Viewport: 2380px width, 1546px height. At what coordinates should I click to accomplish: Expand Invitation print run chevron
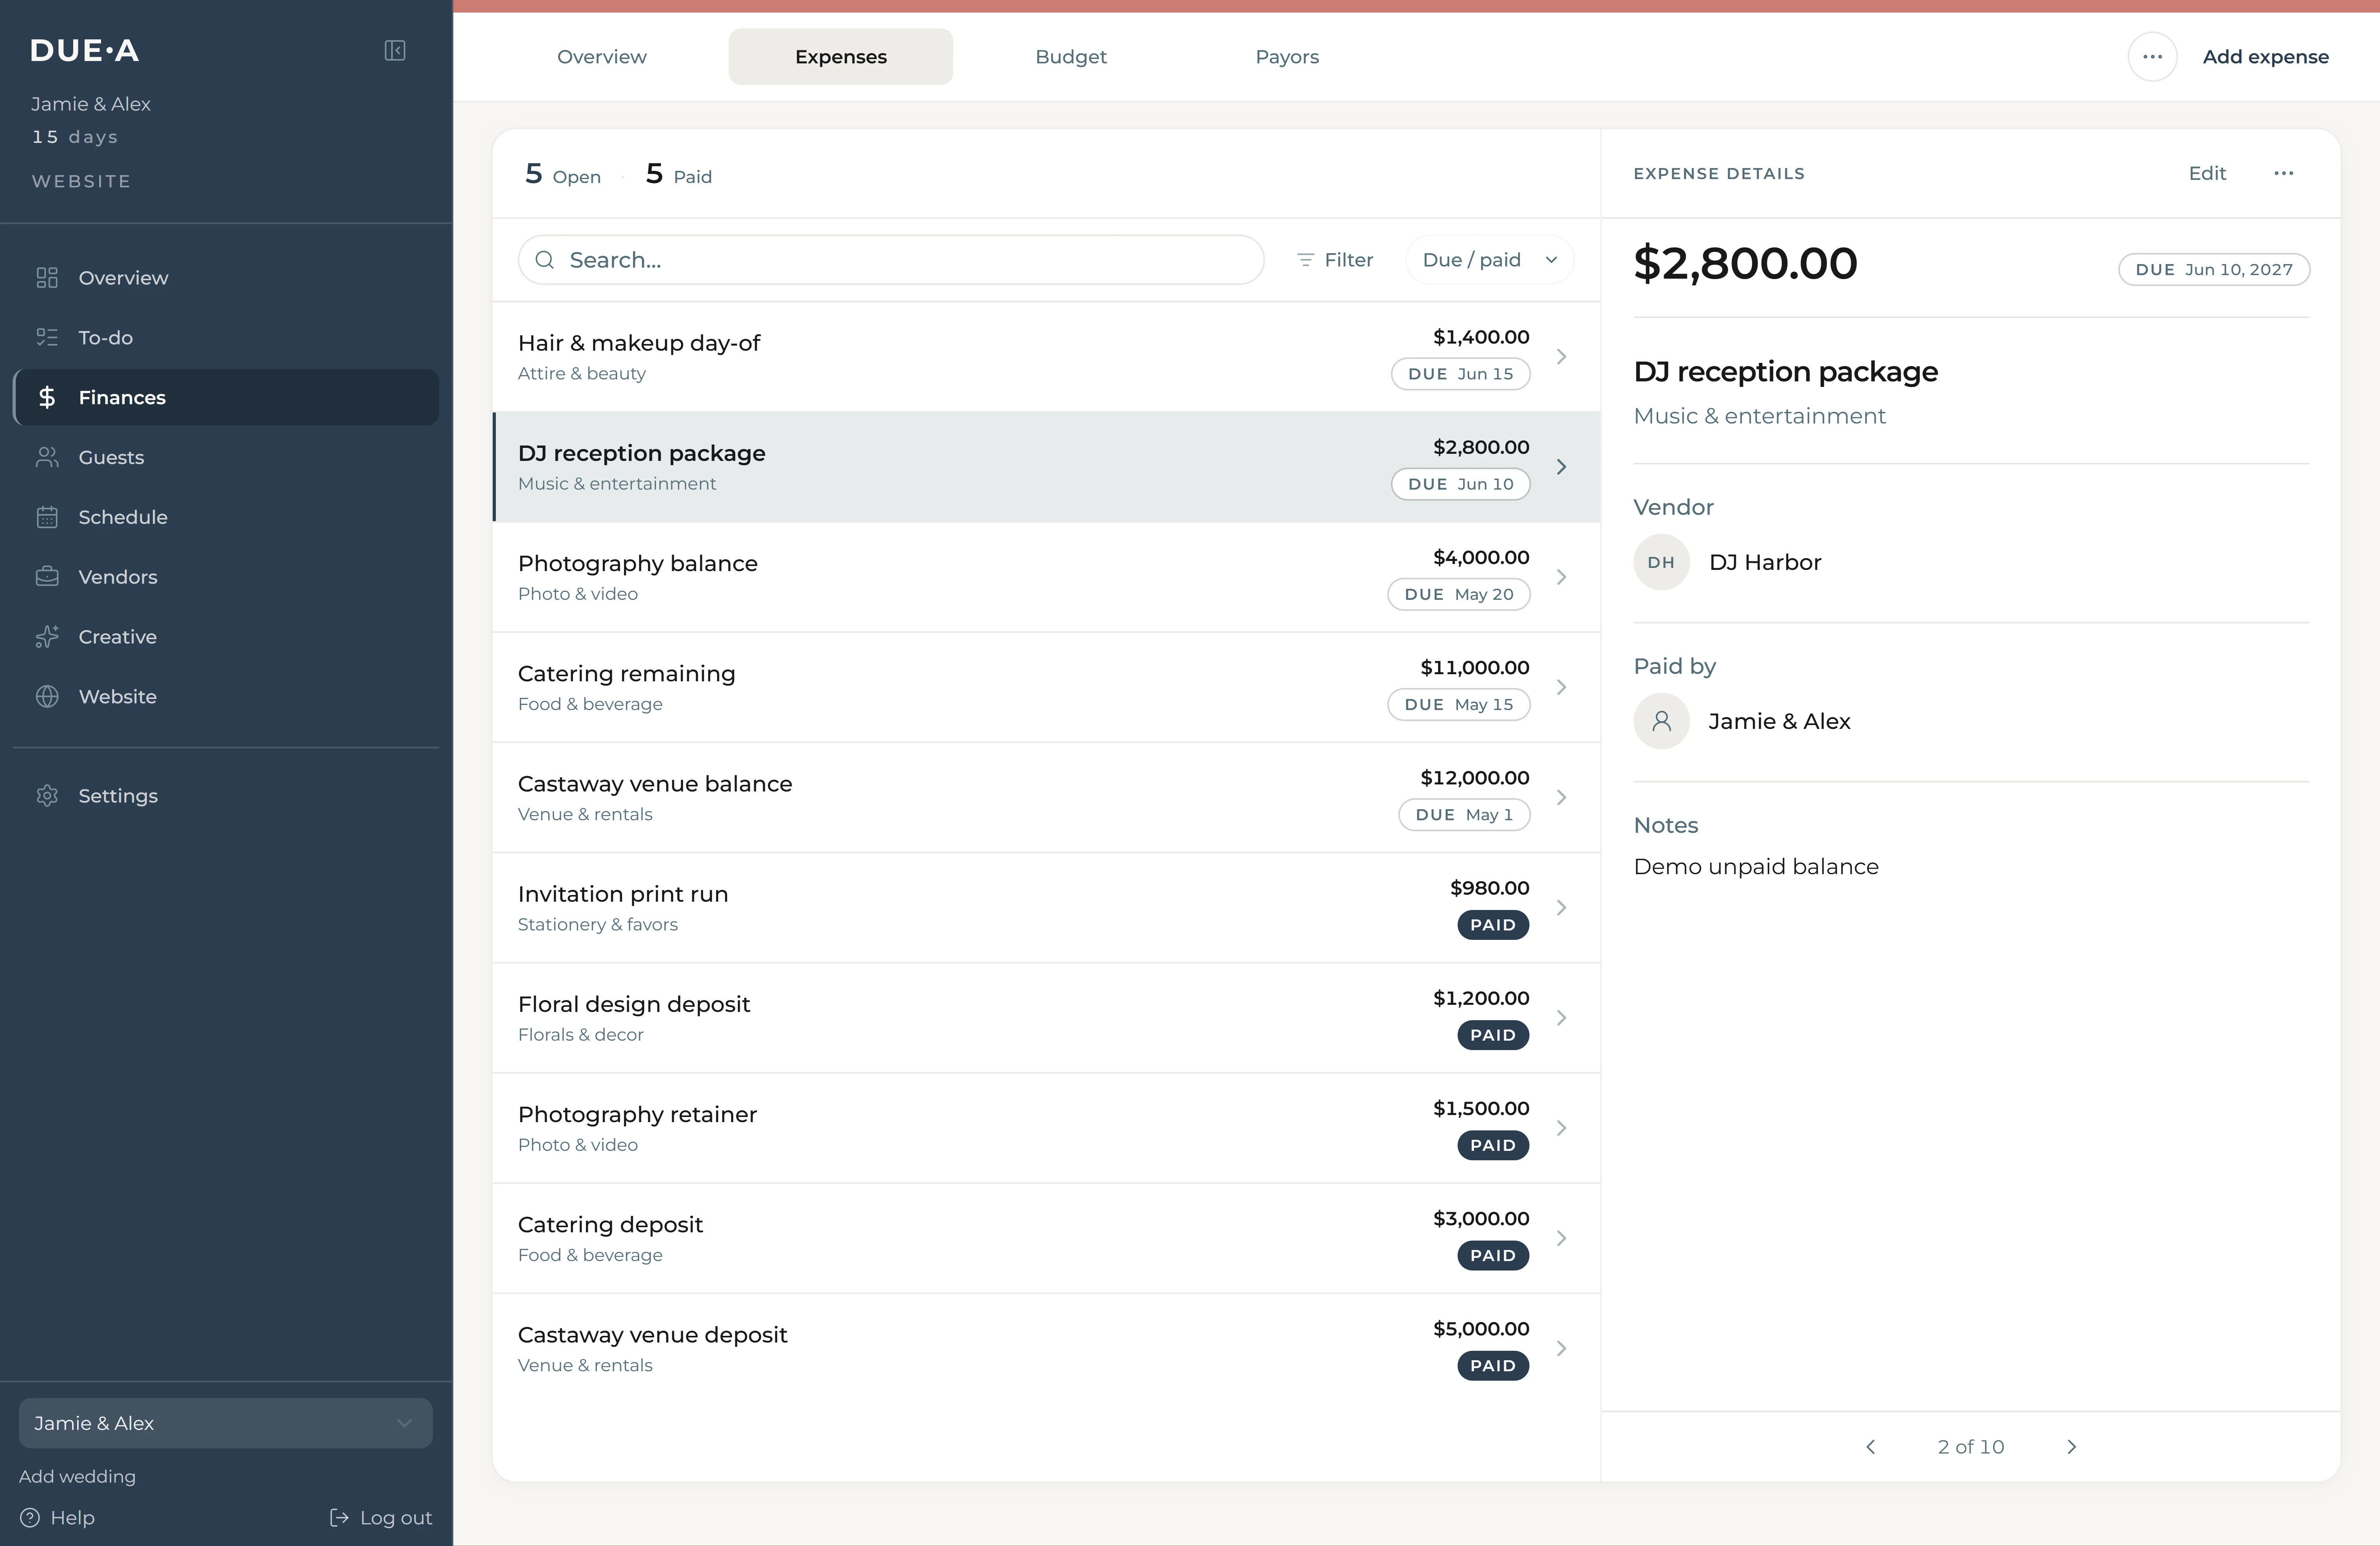pos(1561,908)
